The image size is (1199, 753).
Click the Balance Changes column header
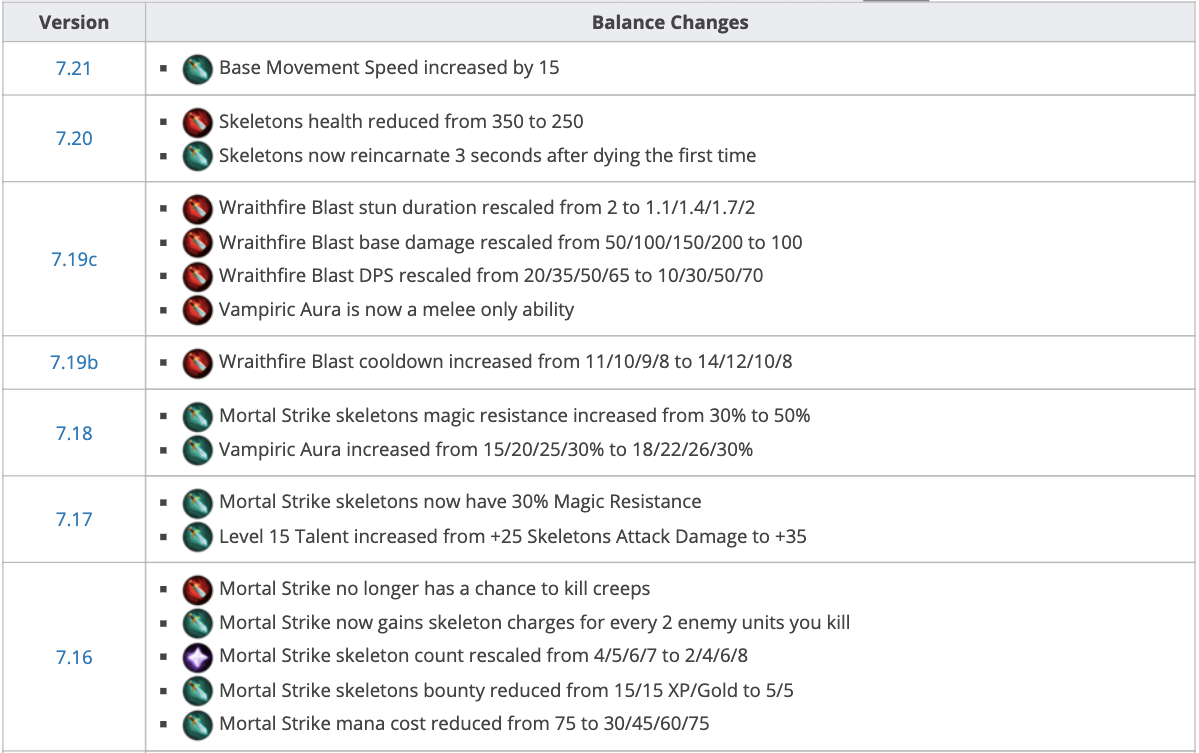click(x=670, y=22)
